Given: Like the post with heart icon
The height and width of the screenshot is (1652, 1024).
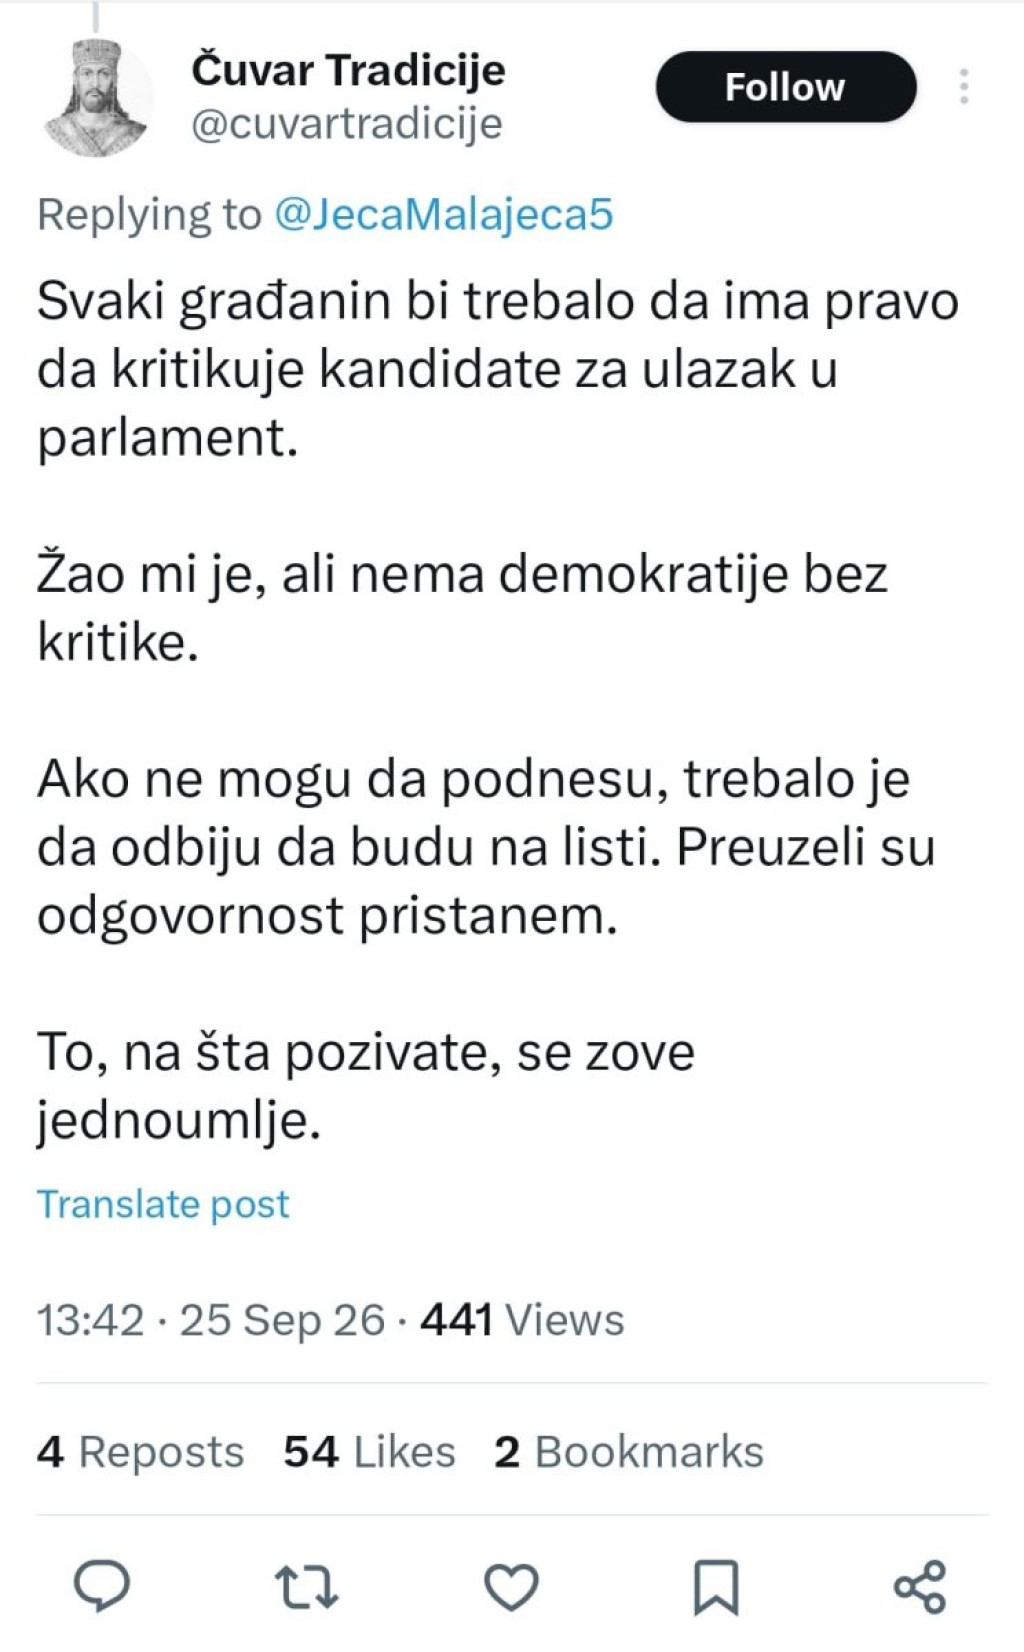Looking at the screenshot, I should point(512,1587).
